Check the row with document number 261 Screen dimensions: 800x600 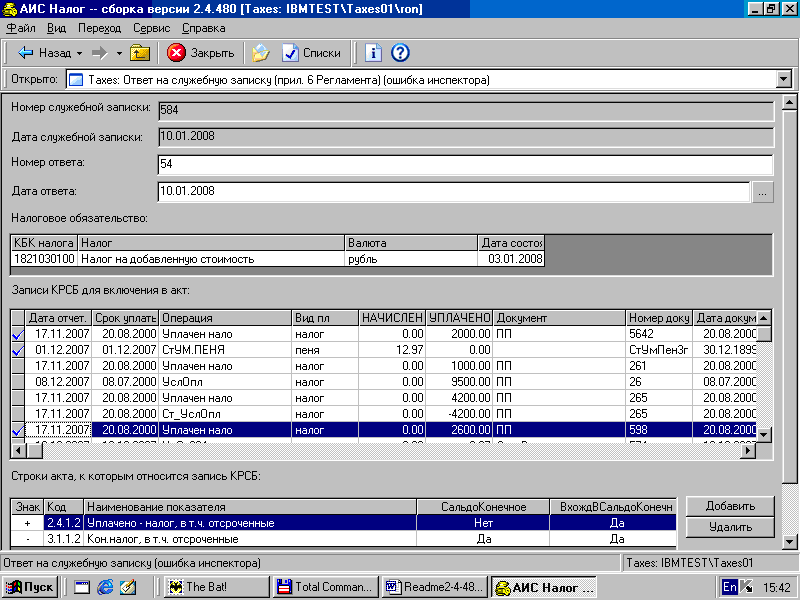pos(17,366)
